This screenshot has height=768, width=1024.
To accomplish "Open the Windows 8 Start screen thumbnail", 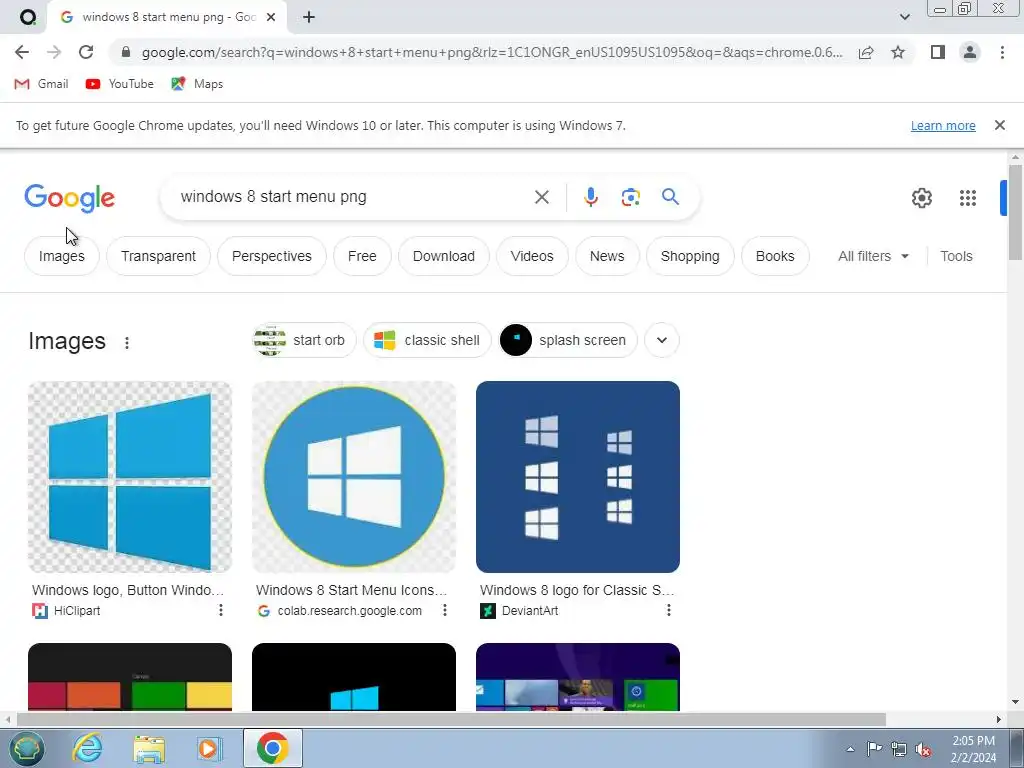I will pos(578,677).
